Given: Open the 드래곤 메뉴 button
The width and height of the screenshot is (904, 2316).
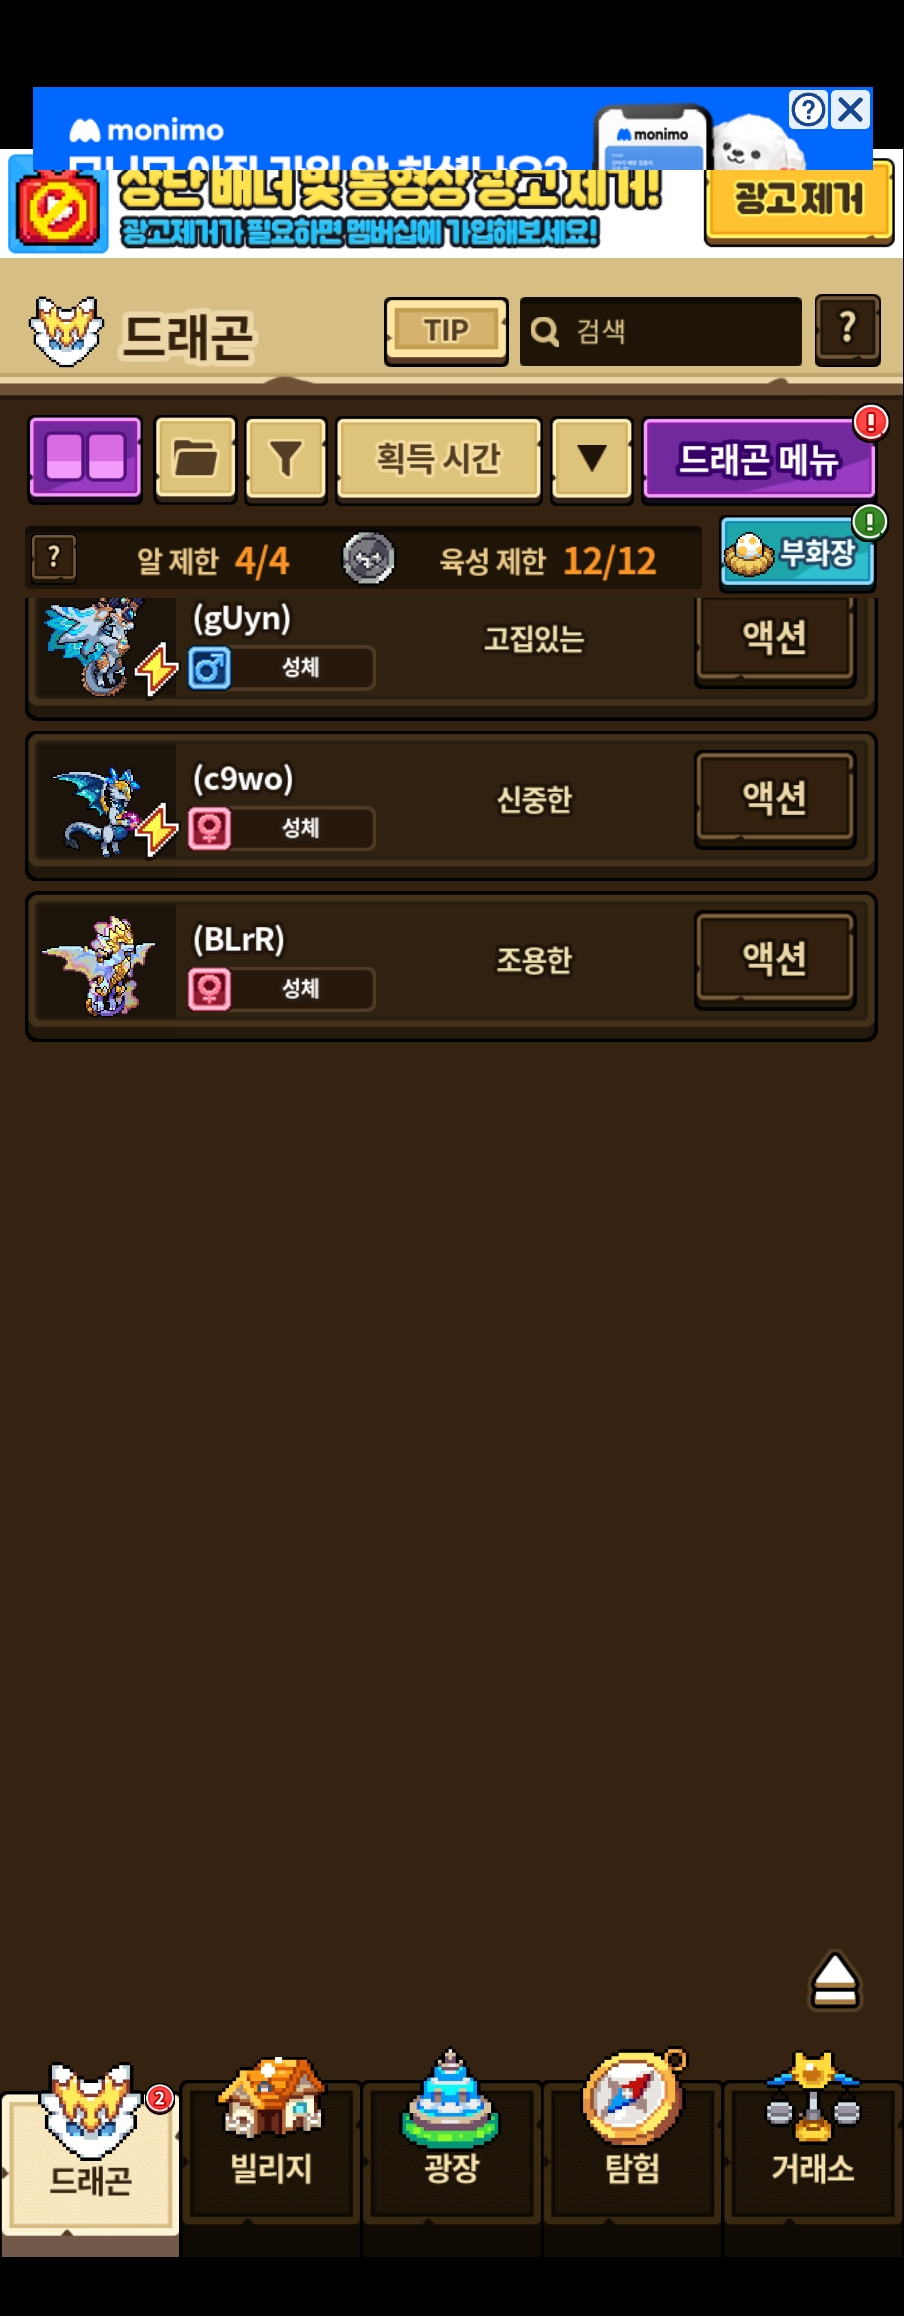Looking at the screenshot, I should click(x=759, y=459).
